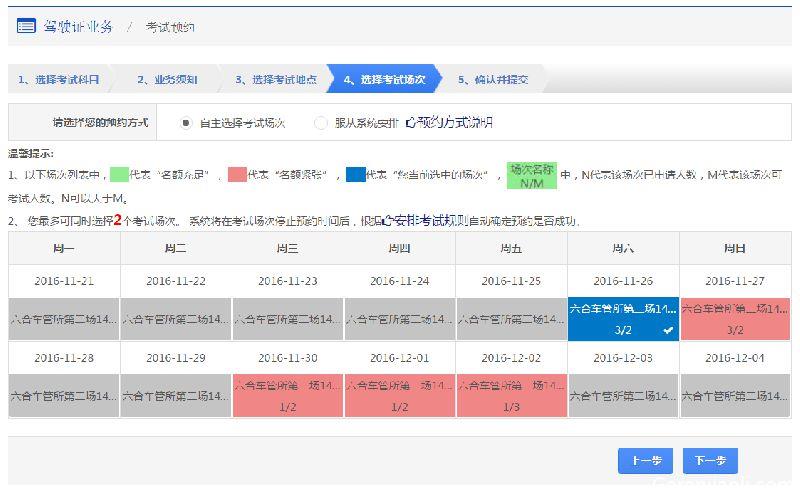Pick the red session under 2016-11-27

click(x=735, y=319)
